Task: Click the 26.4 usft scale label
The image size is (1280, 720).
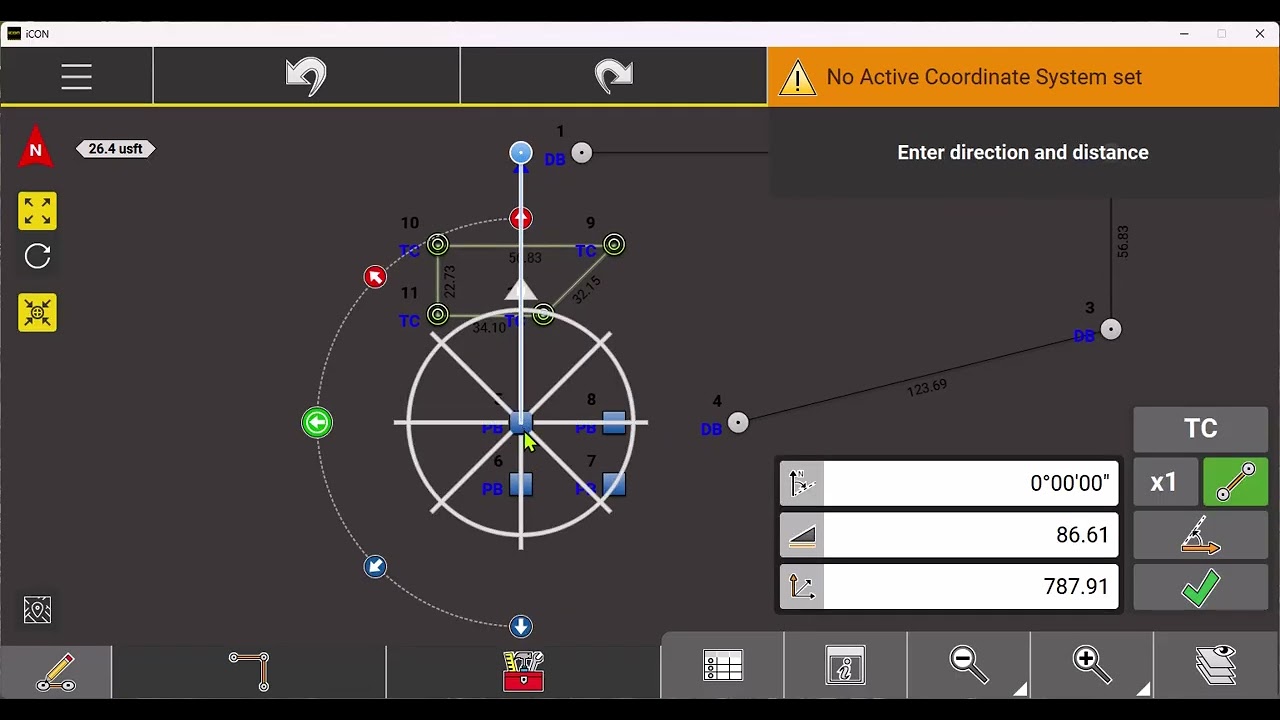Action: (116, 149)
